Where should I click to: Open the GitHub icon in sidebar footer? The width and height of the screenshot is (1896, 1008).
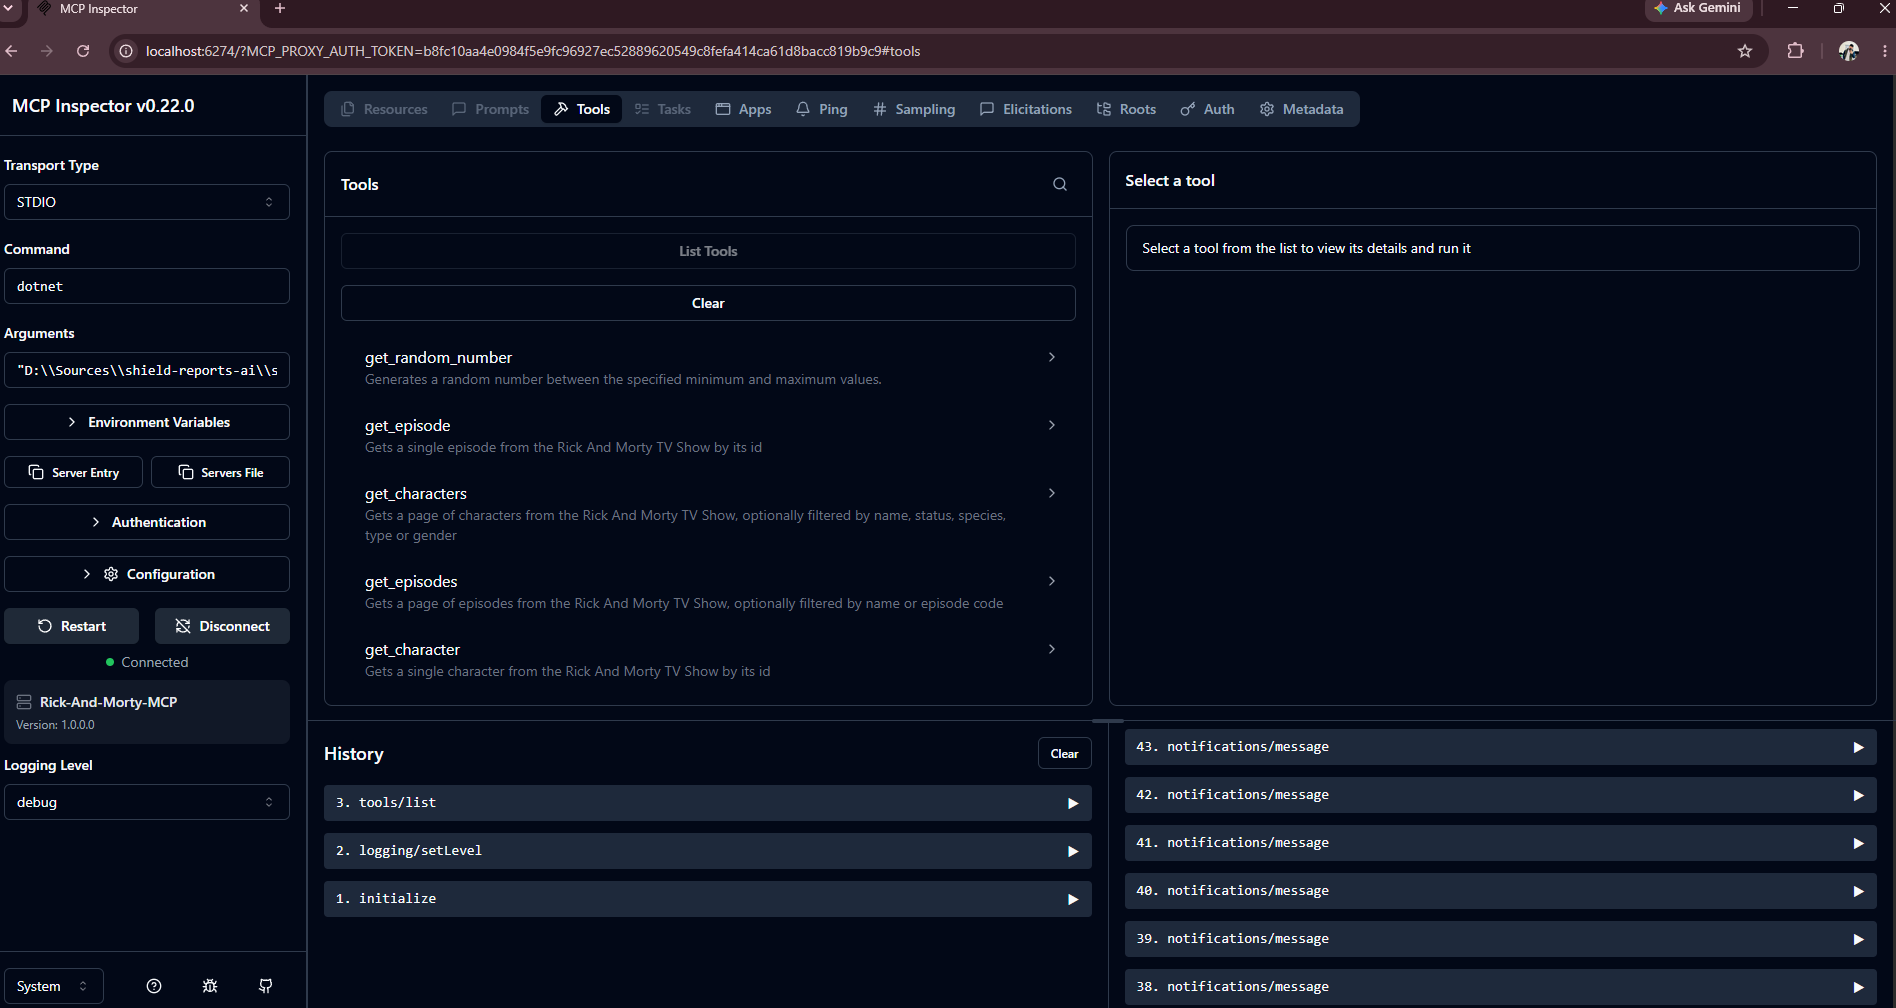tap(266, 986)
